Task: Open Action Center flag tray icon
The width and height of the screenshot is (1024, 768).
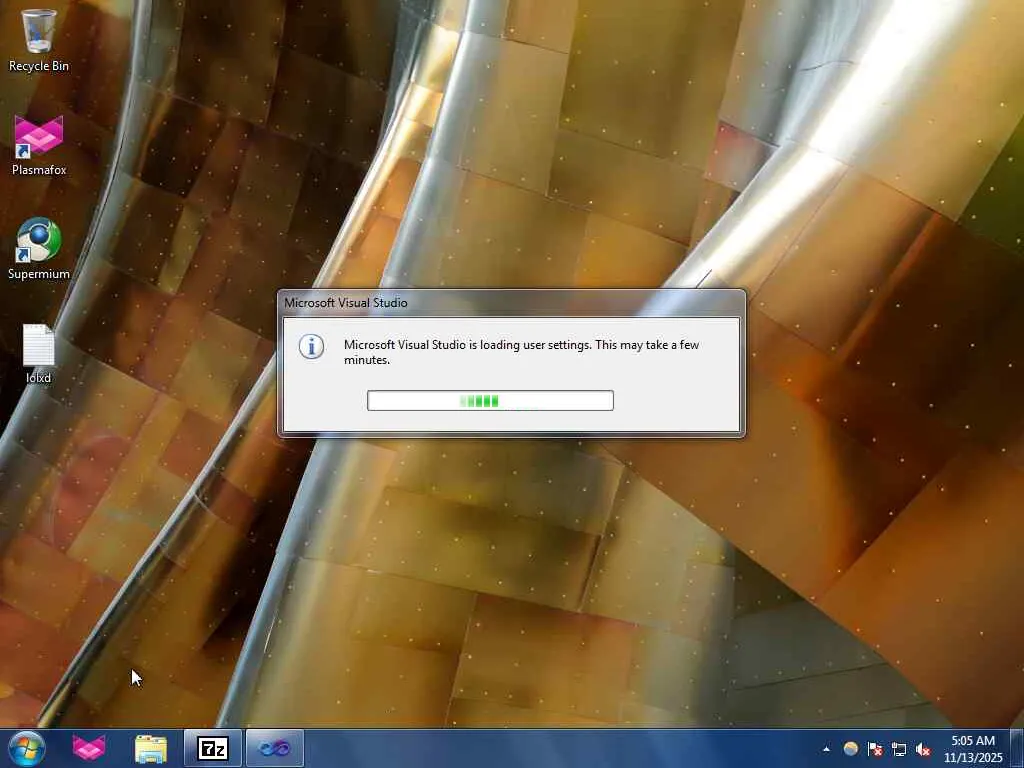Action: point(875,749)
